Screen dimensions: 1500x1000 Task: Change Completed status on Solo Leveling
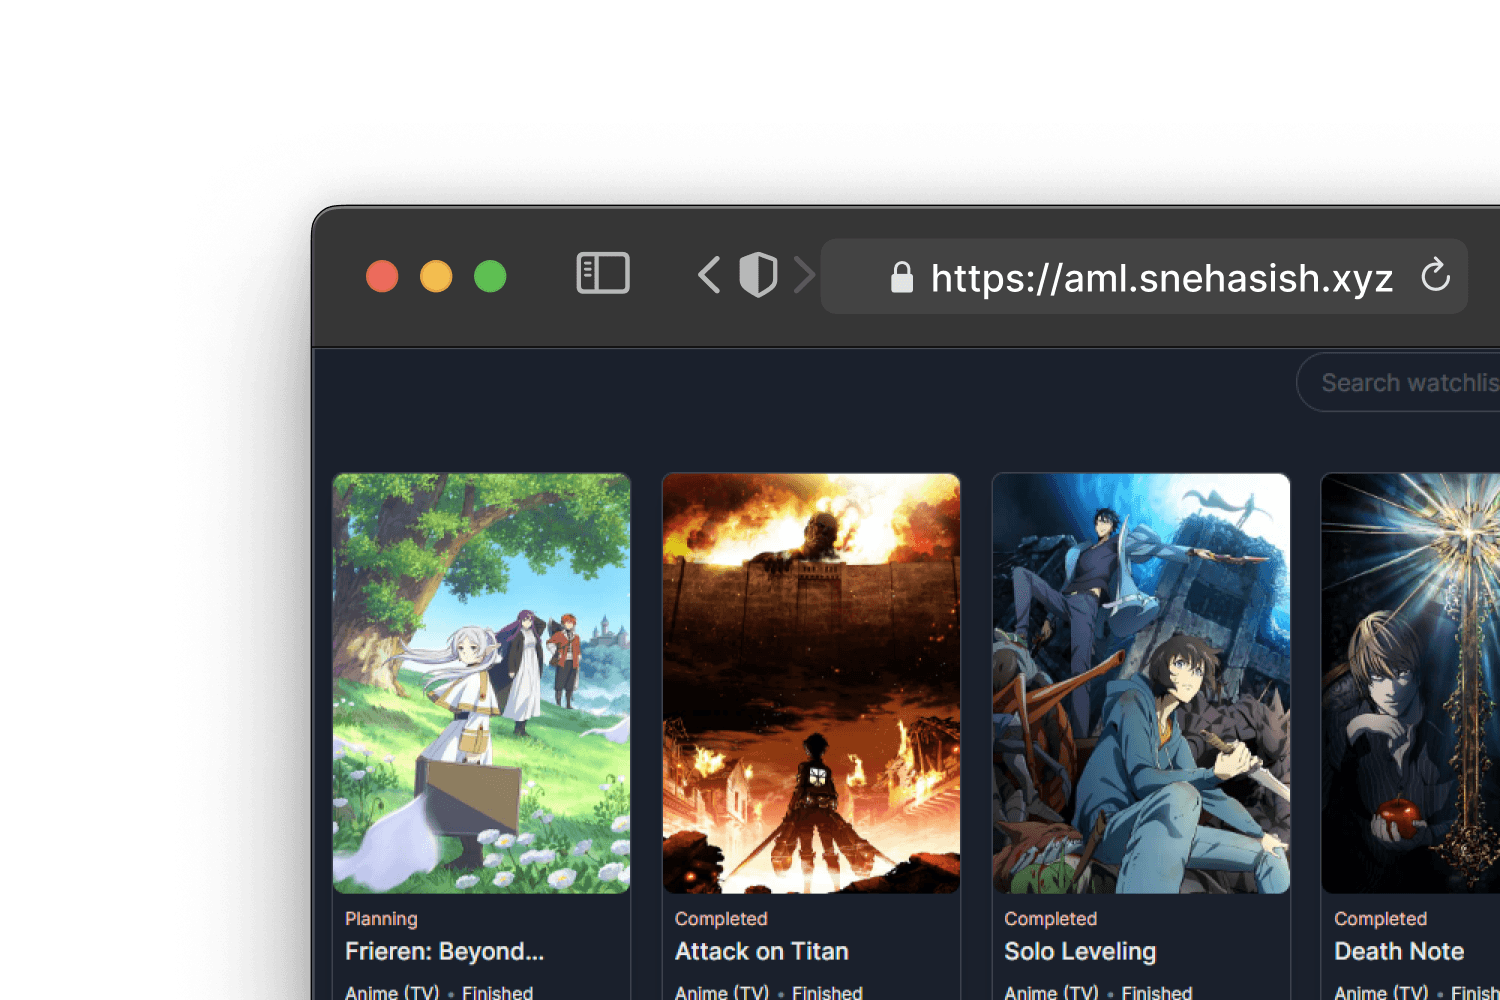coord(1050,918)
